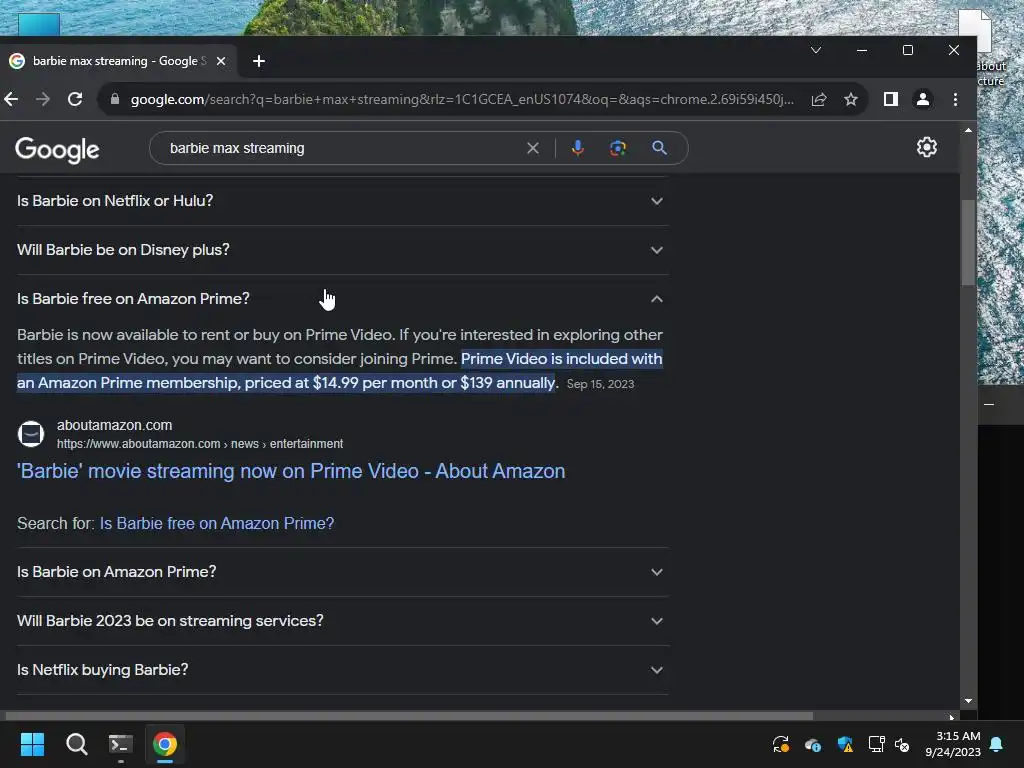Screen dimensions: 1024x768
Task: Open Windows Start menu
Action: tap(32, 744)
